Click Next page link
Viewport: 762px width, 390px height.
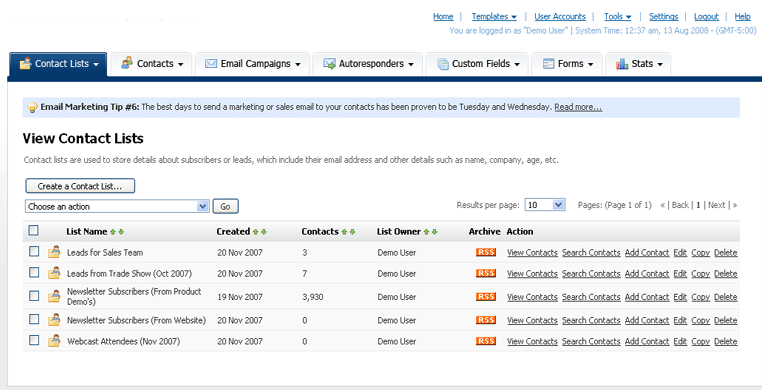tap(716, 205)
